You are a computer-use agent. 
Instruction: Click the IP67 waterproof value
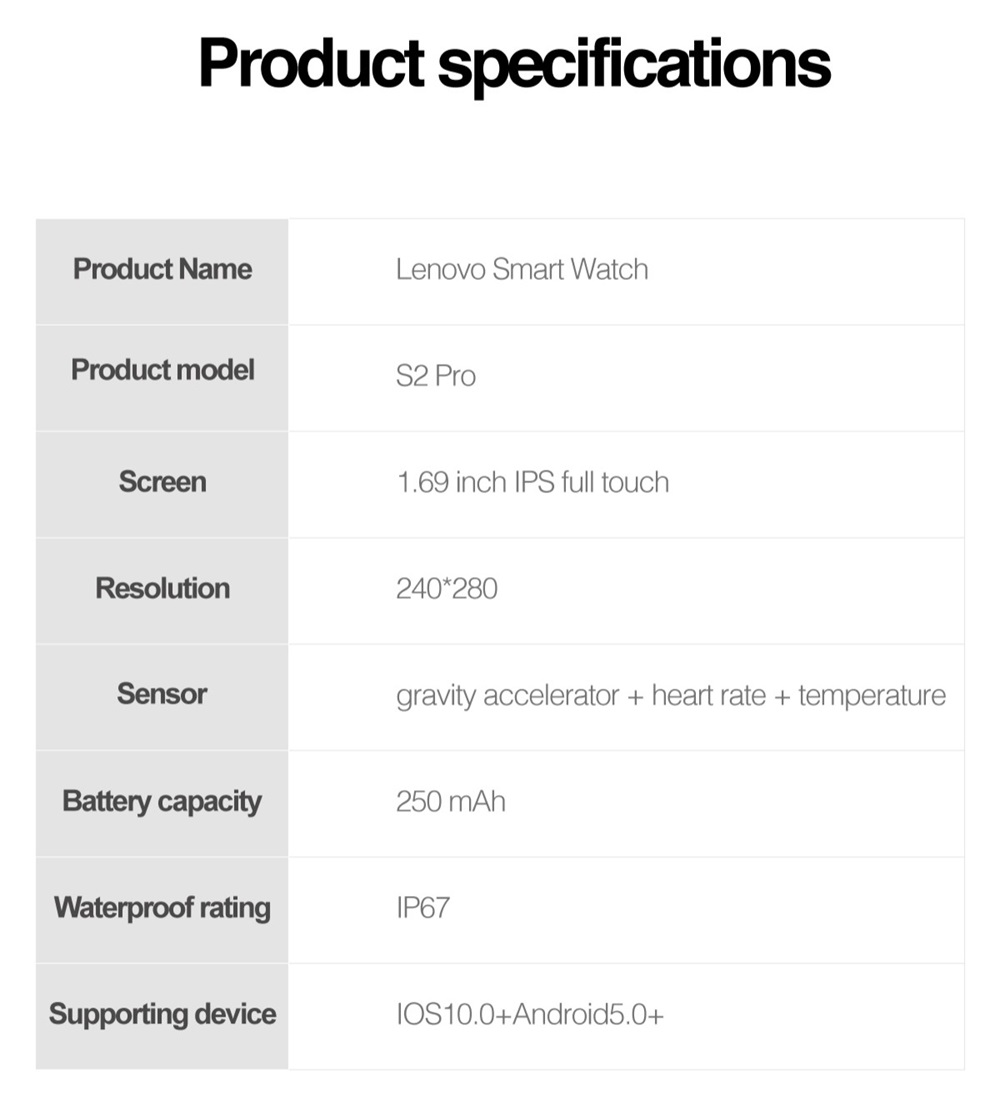click(x=423, y=908)
